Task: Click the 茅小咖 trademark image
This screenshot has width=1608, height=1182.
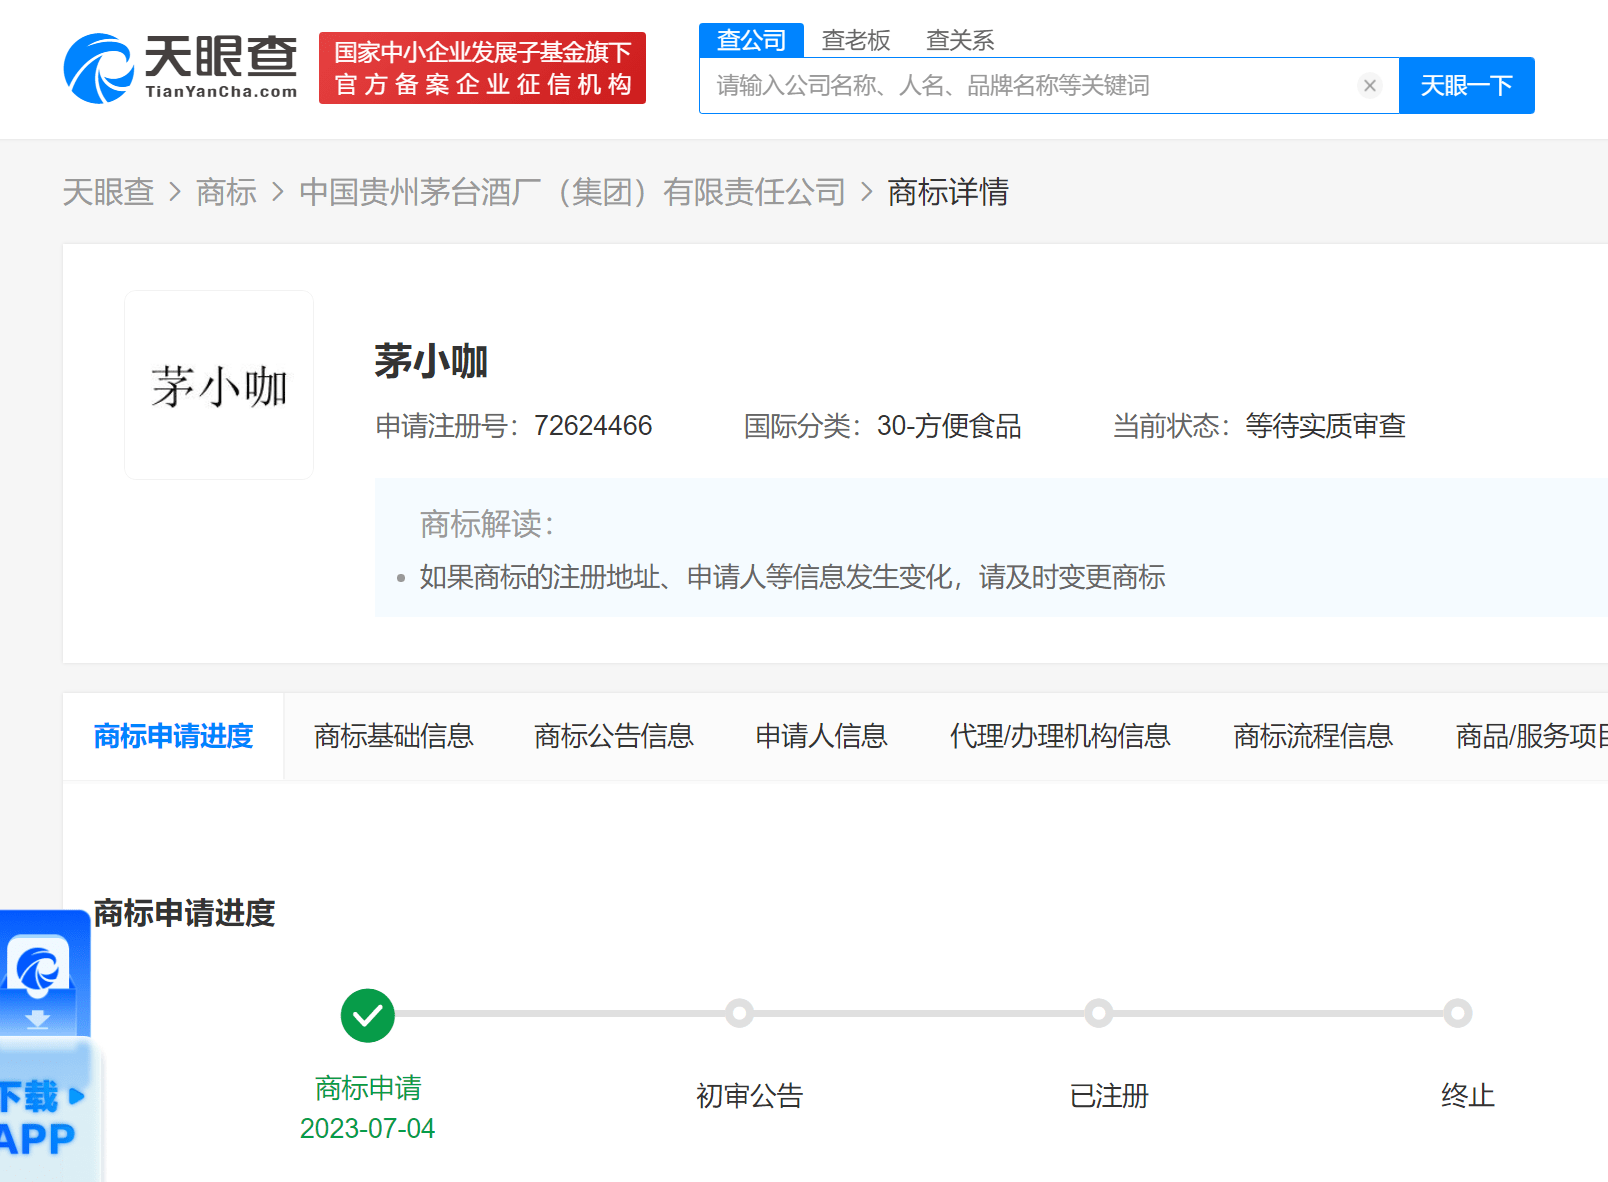Action: (x=219, y=385)
